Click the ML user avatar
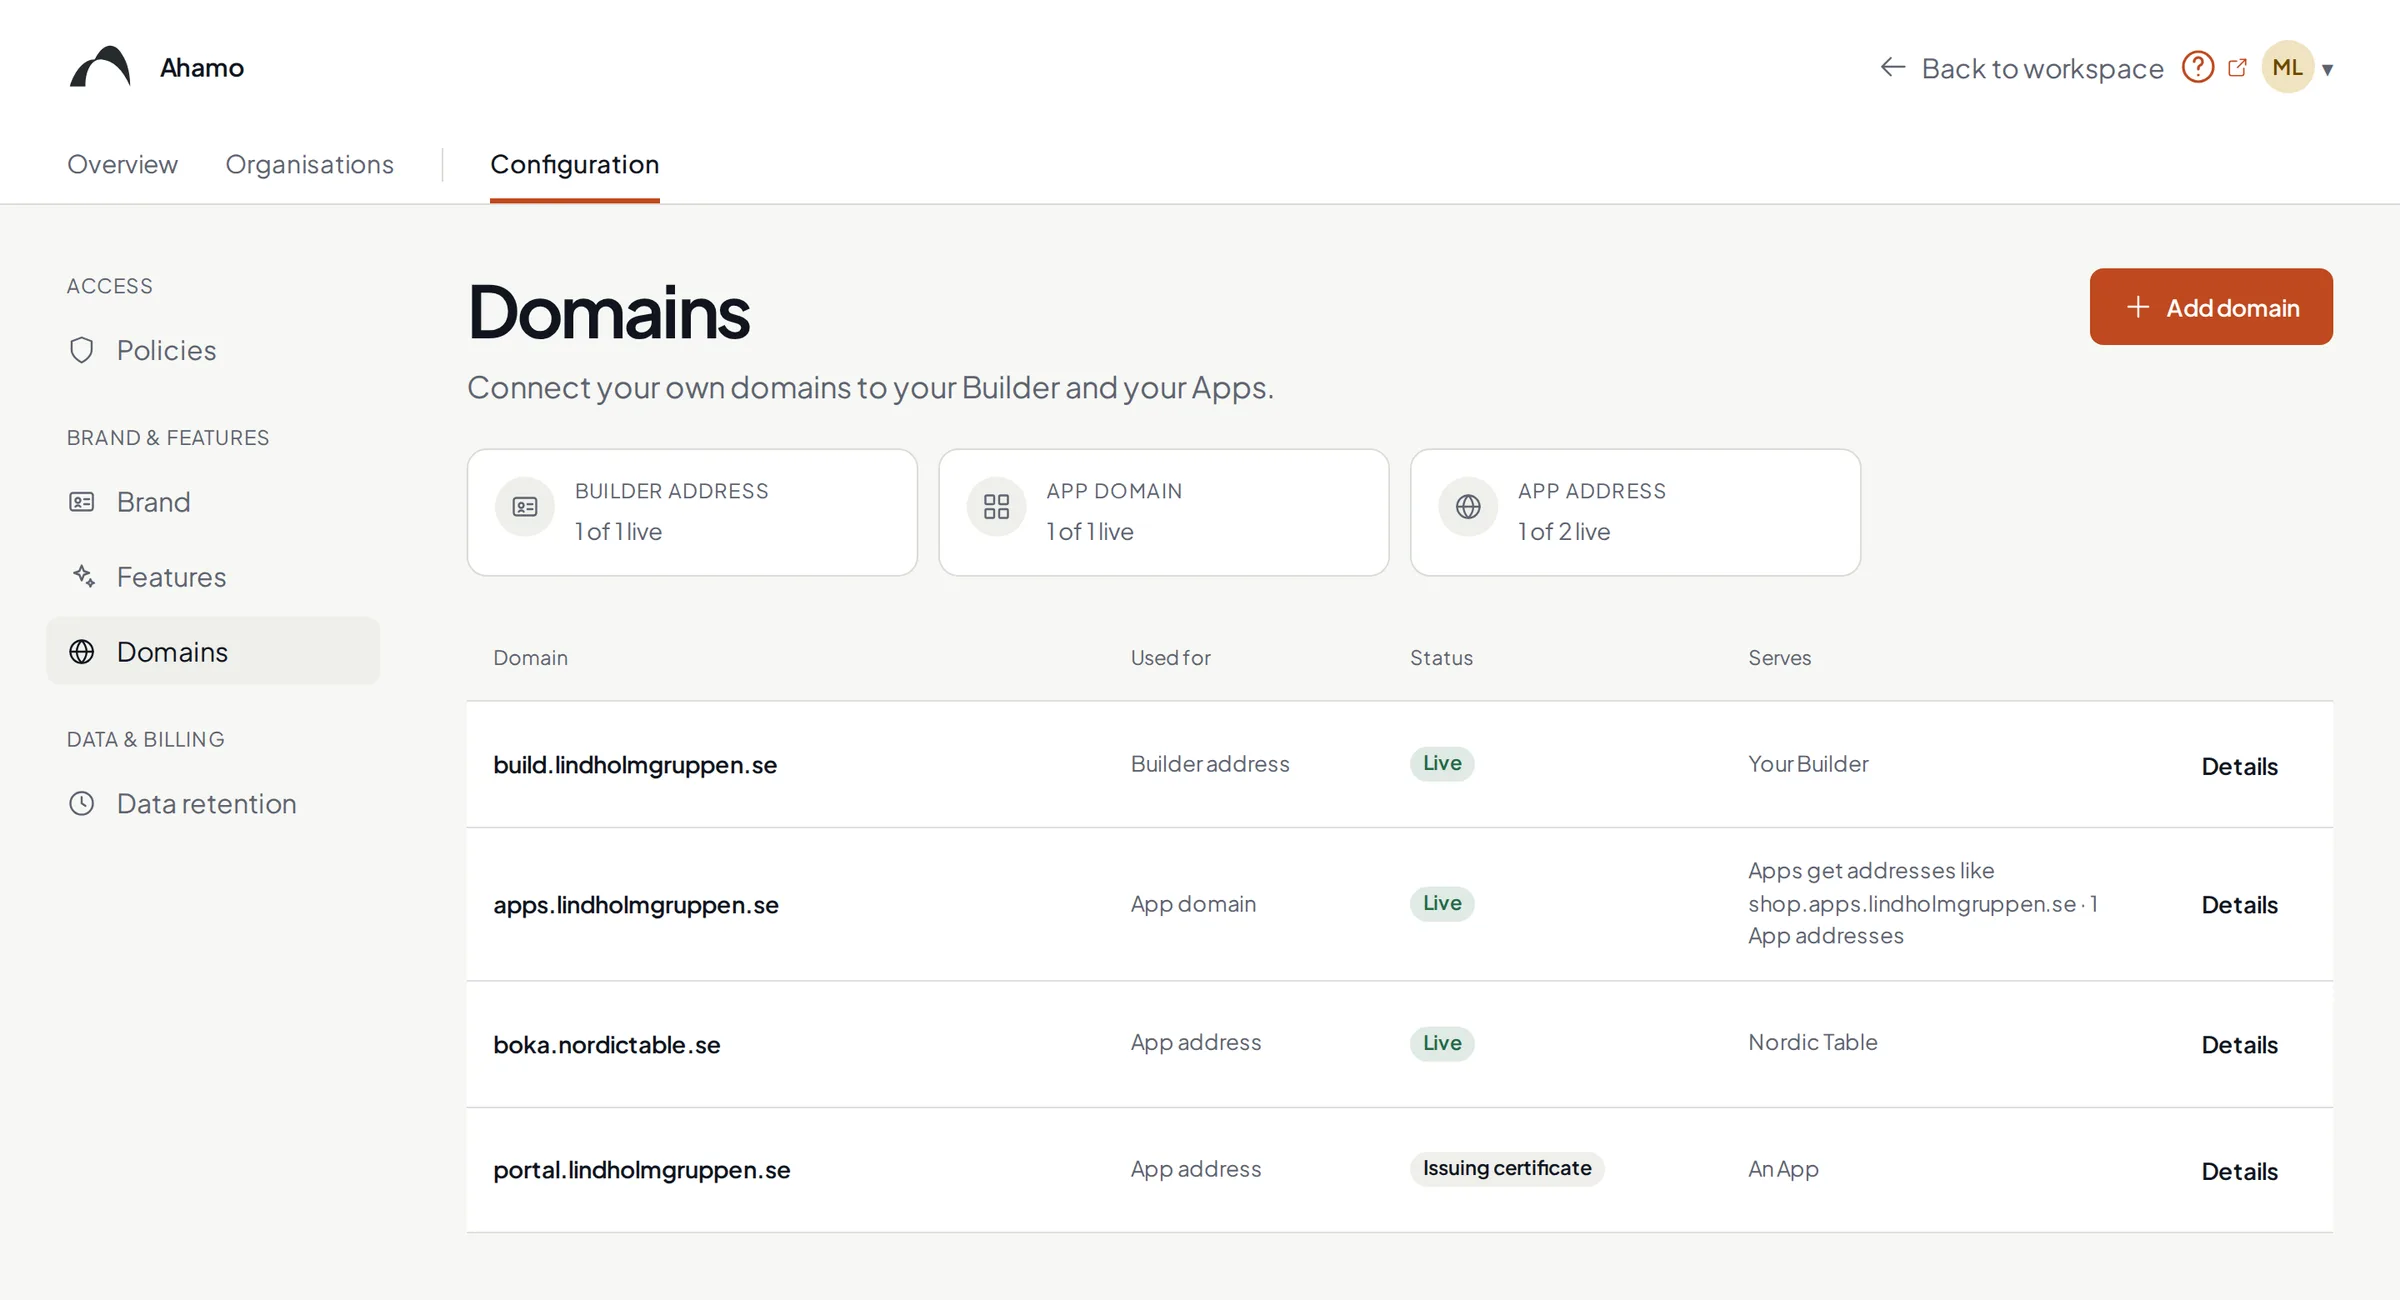 [2287, 67]
